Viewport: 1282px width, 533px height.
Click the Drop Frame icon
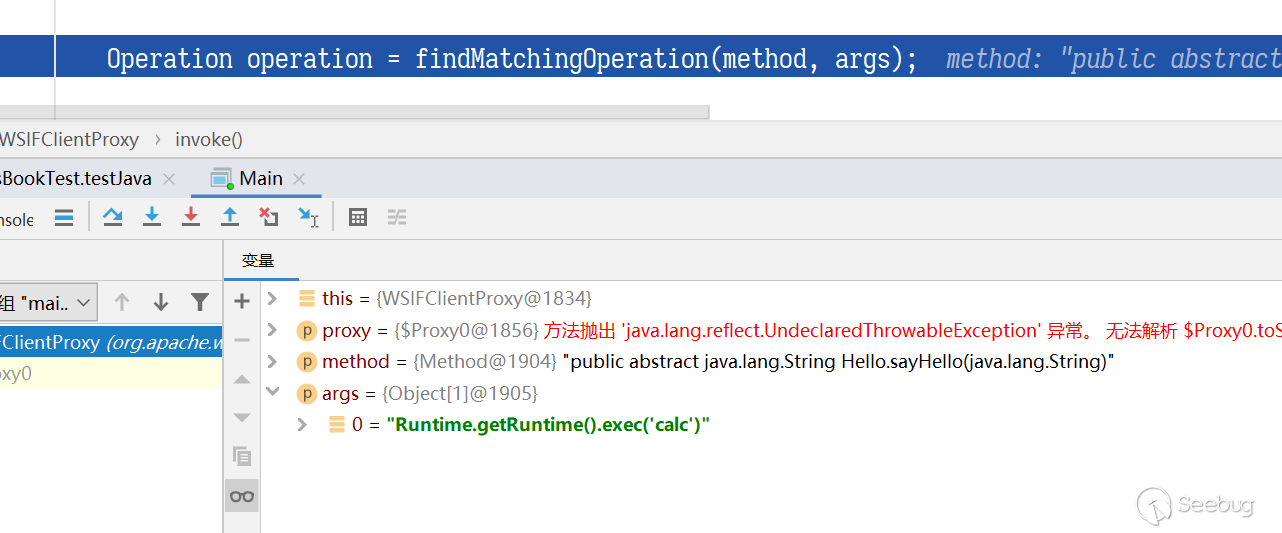click(x=268, y=217)
